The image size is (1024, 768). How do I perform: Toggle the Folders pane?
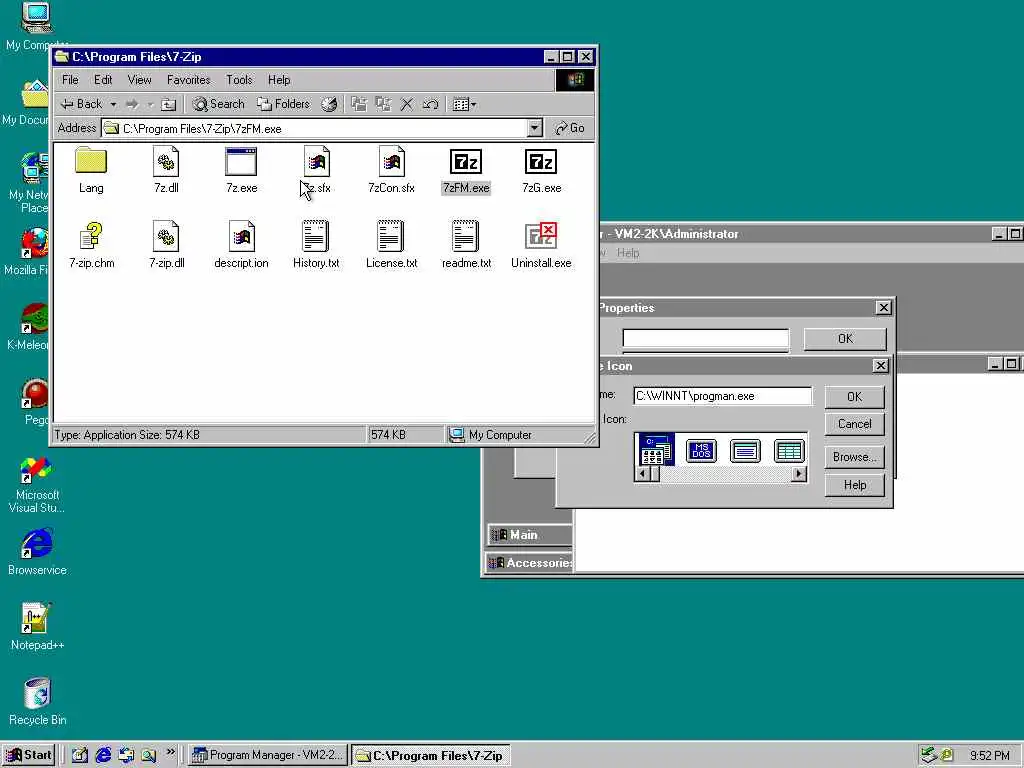pyautogui.click(x=283, y=104)
